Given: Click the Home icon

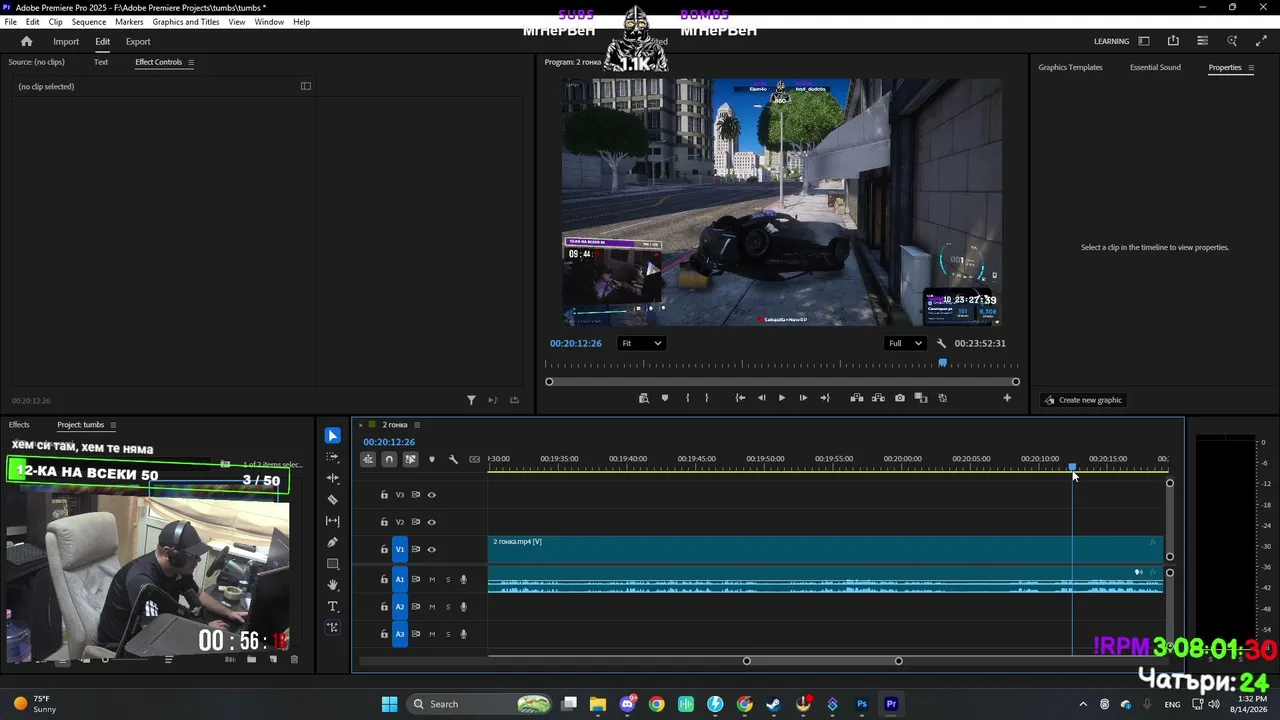Looking at the screenshot, I should 27,41.
